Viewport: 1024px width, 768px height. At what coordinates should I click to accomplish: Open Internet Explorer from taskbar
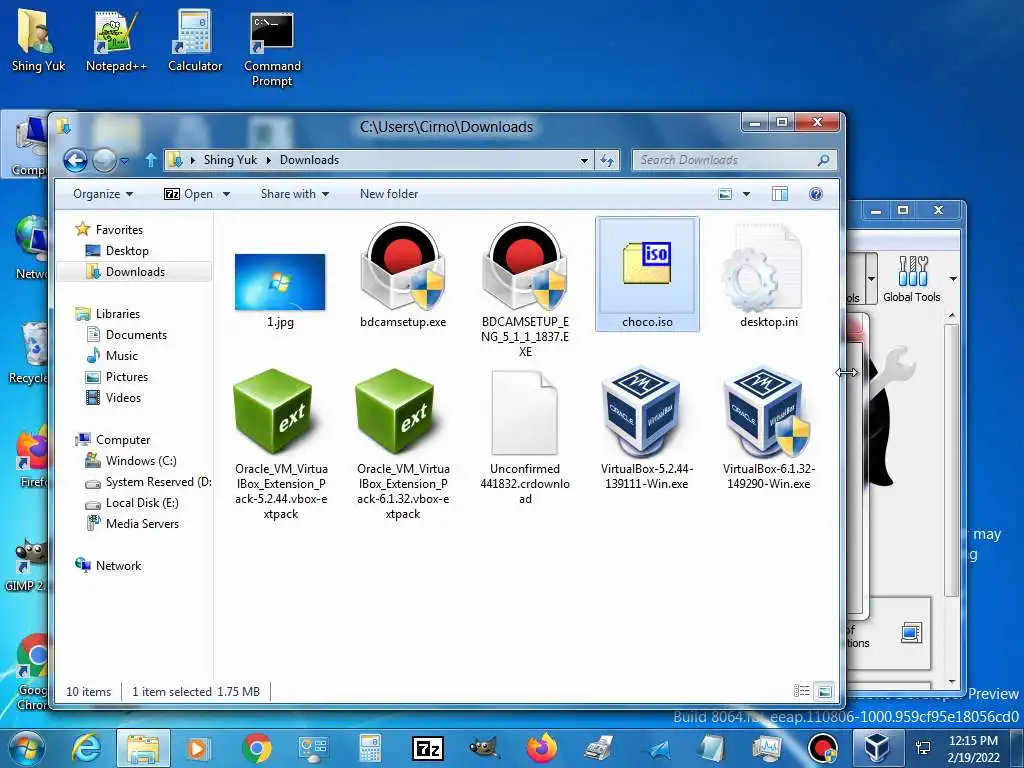click(86, 748)
